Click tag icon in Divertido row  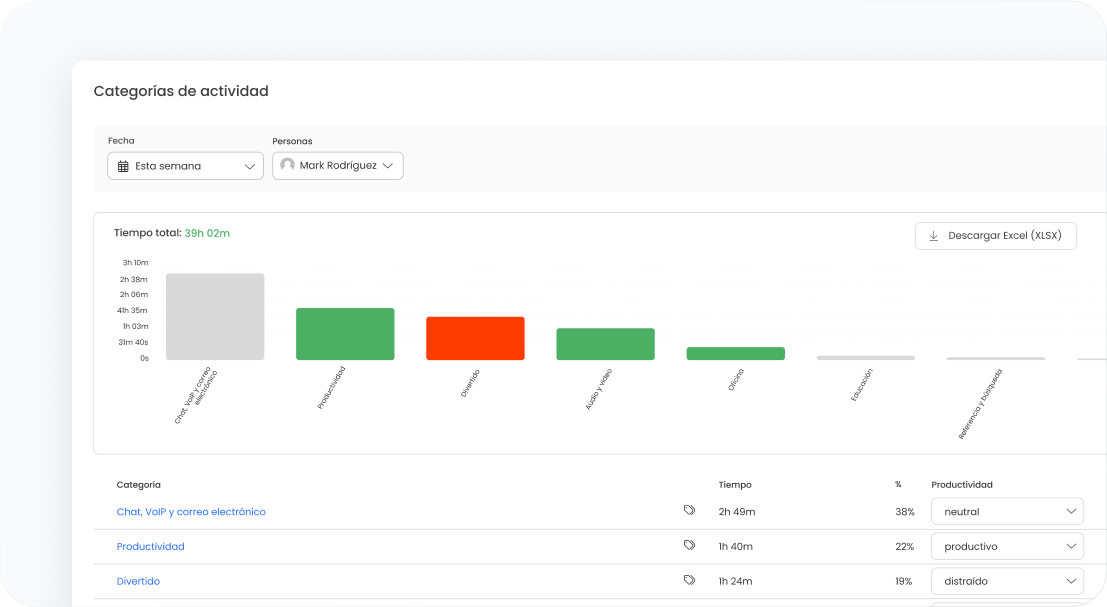click(689, 580)
